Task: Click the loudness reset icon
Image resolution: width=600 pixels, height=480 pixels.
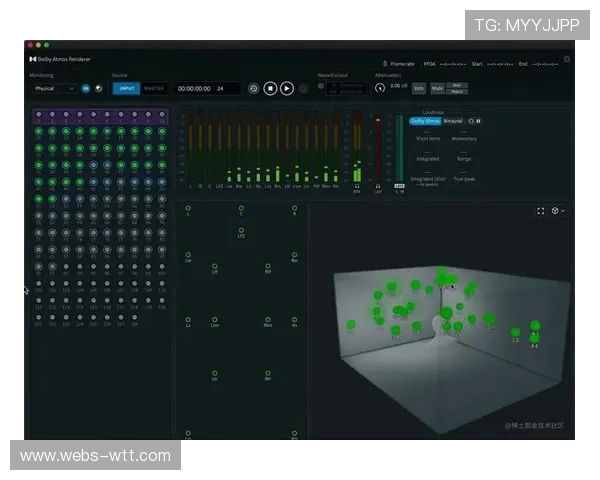Action: click(471, 121)
